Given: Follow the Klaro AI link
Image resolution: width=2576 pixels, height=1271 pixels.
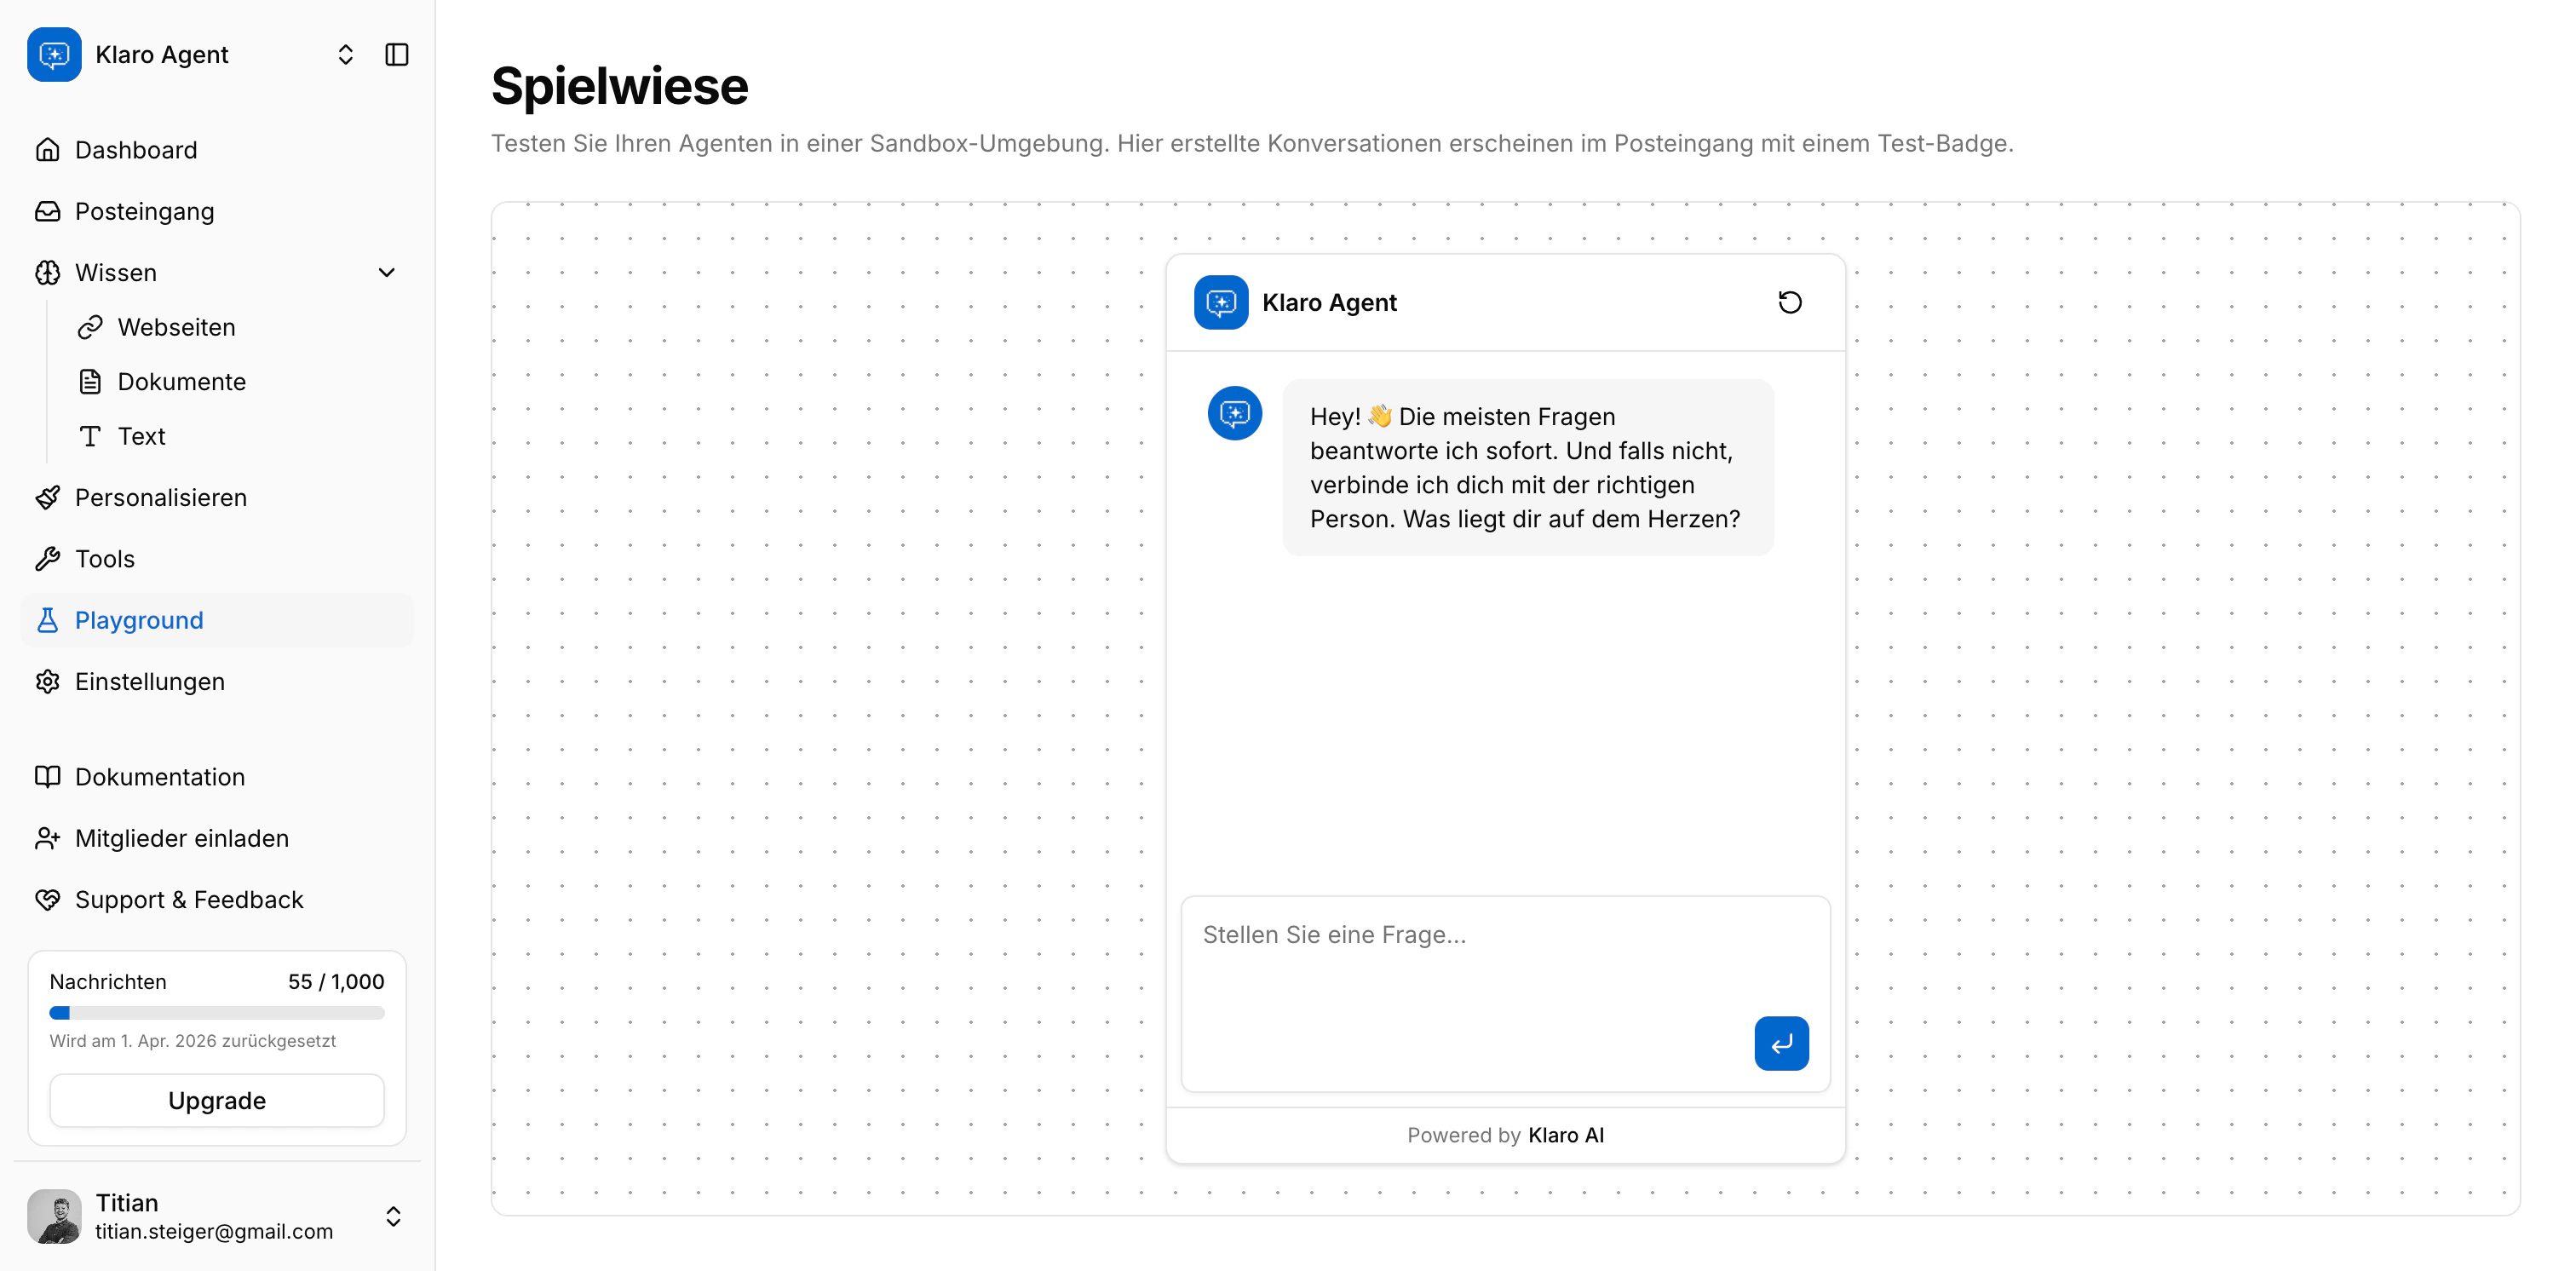Looking at the screenshot, I should tap(1565, 1135).
